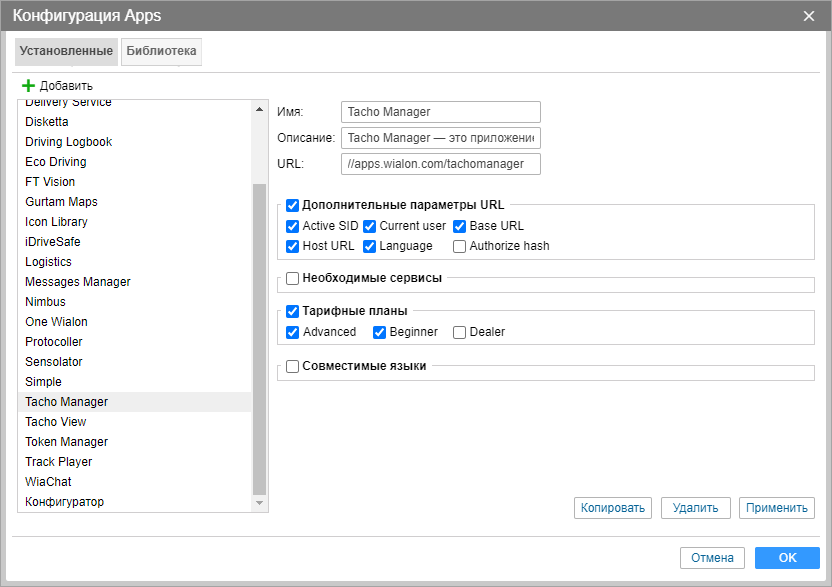The height and width of the screenshot is (587, 832).
Task: Enable the Dealer billing plan checkbox
Action: click(x=460, y=332)
